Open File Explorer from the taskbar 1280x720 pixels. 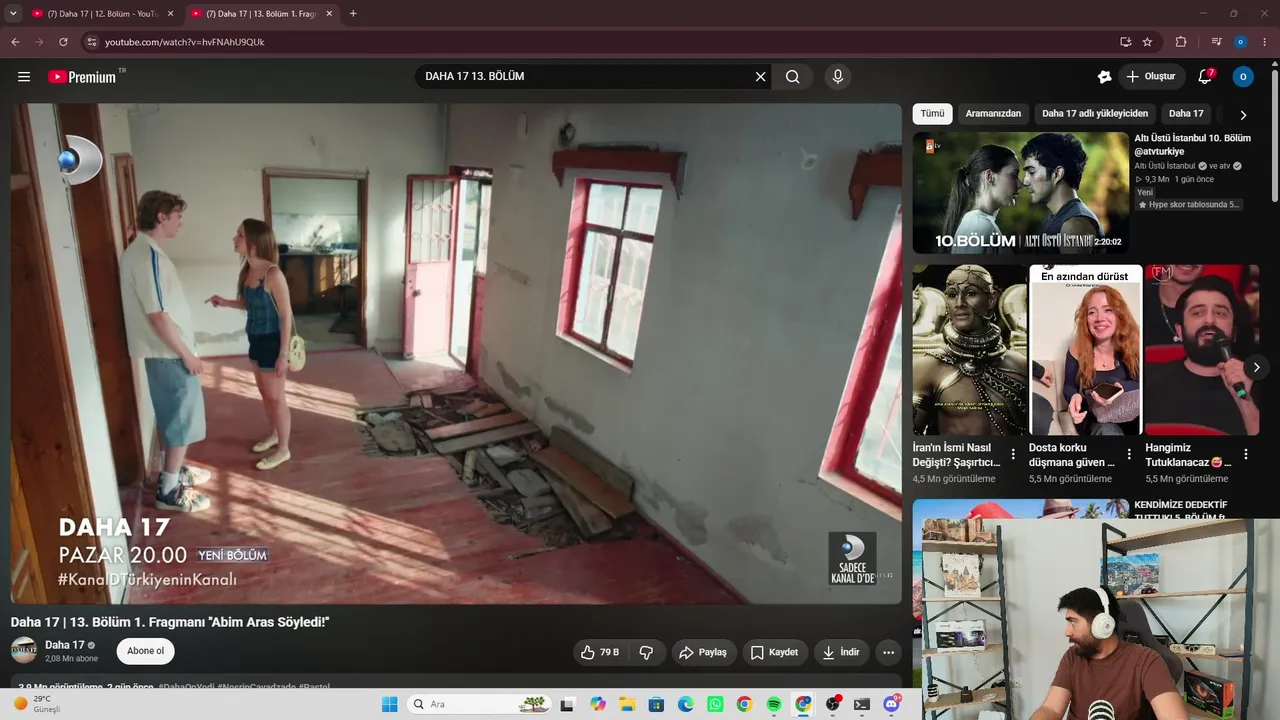pyautogui.click(x=627, y=704)
